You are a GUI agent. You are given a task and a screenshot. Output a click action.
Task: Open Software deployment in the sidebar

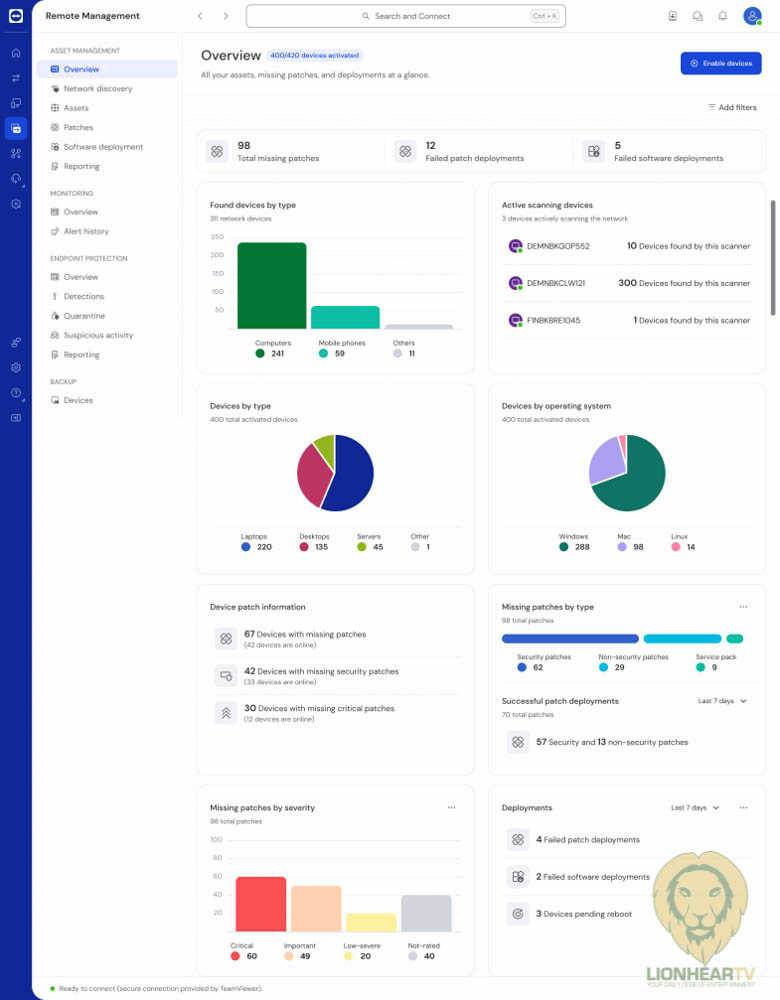[103, 147]
